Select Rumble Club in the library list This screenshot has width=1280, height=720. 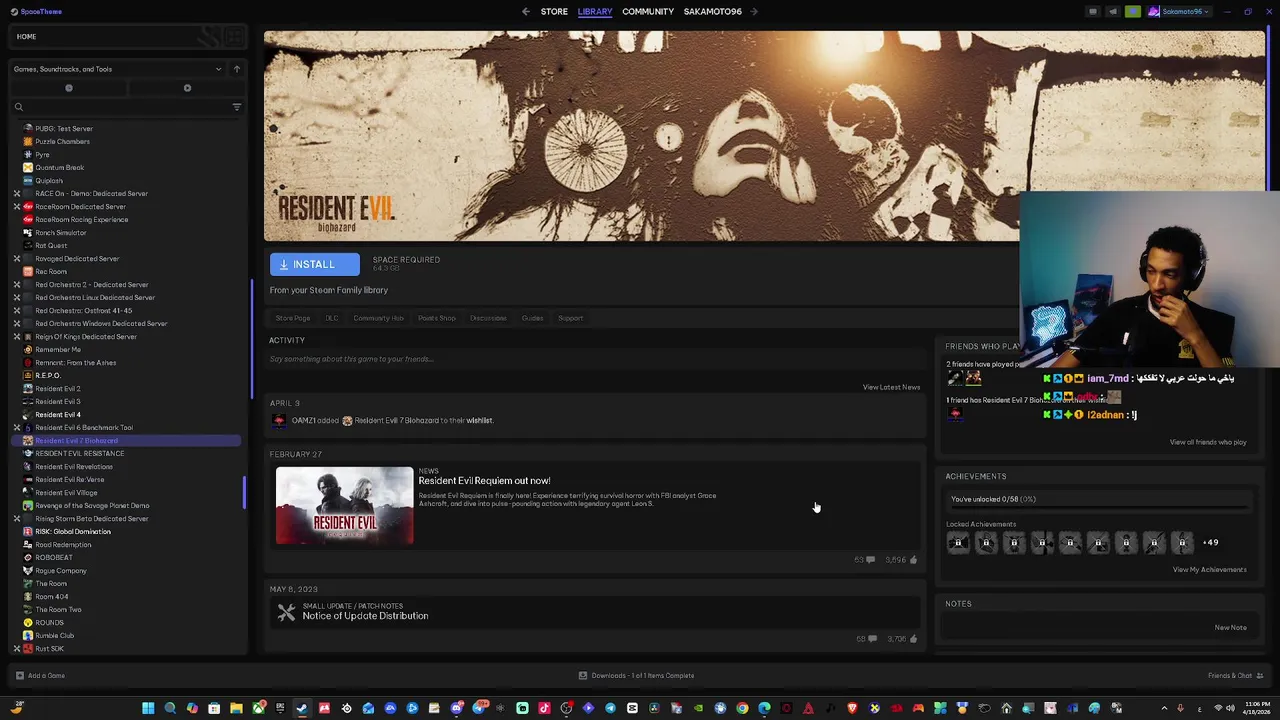click(55, 636)
